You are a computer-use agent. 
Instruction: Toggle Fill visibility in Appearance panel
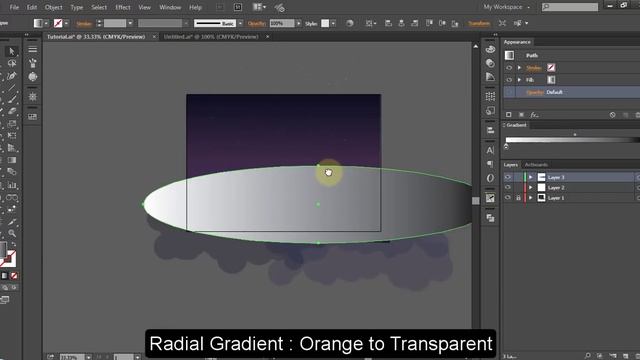click(x=509, y=80)
